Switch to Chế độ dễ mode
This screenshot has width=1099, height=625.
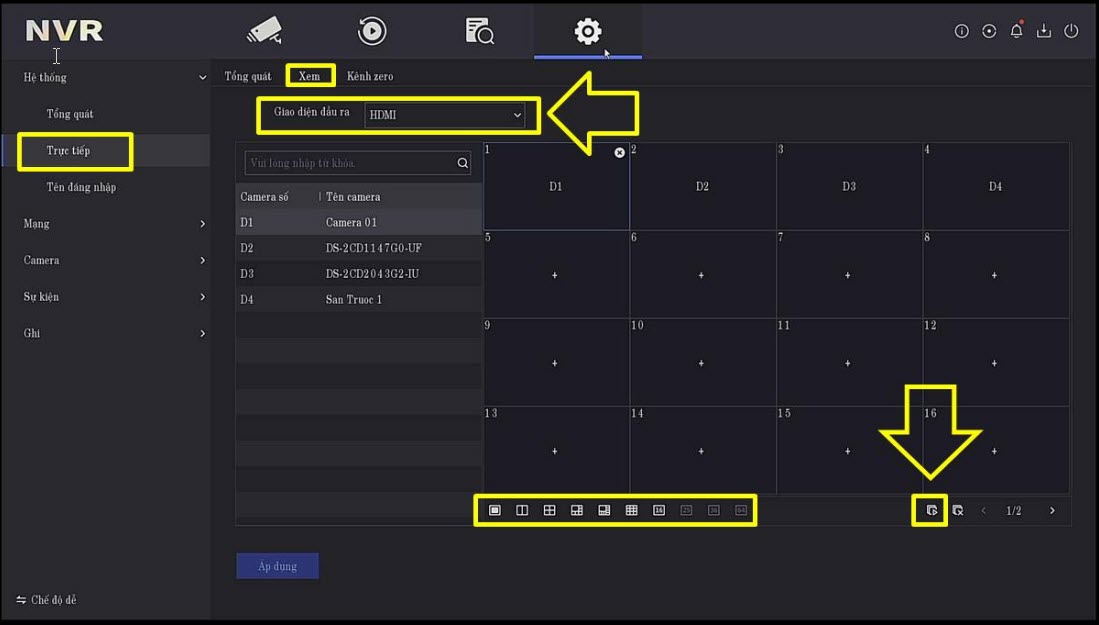47,600
